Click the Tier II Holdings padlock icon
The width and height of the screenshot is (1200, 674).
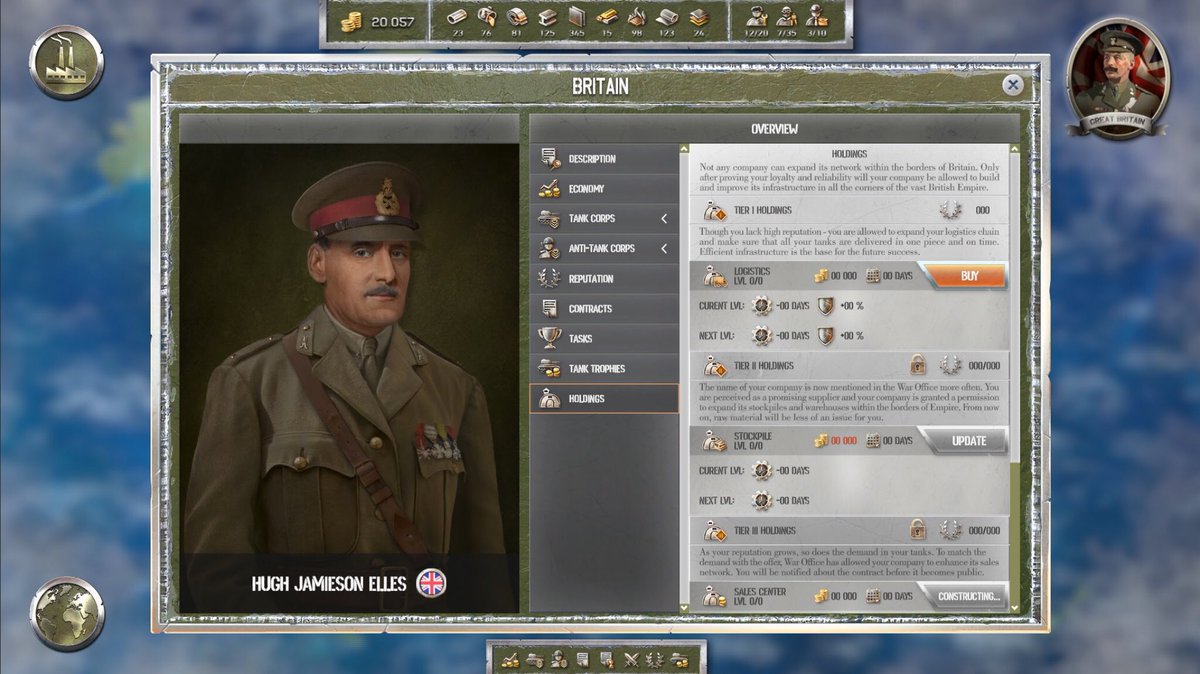click(x=917, y=365)
